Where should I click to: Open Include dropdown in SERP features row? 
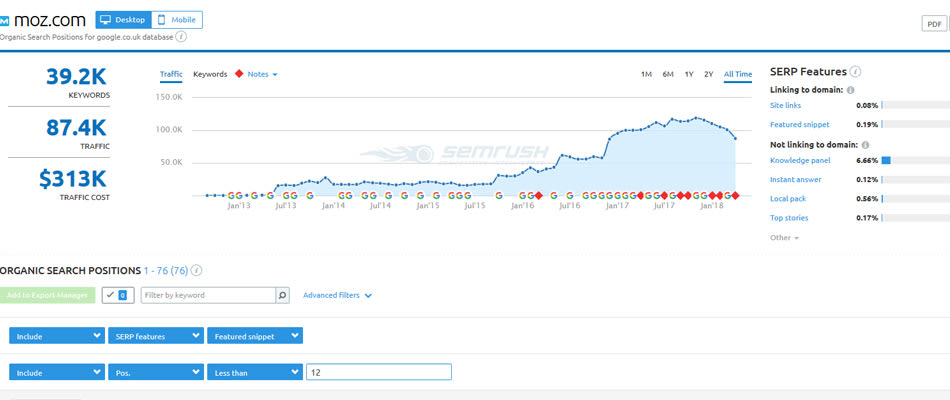pos(57,336)
